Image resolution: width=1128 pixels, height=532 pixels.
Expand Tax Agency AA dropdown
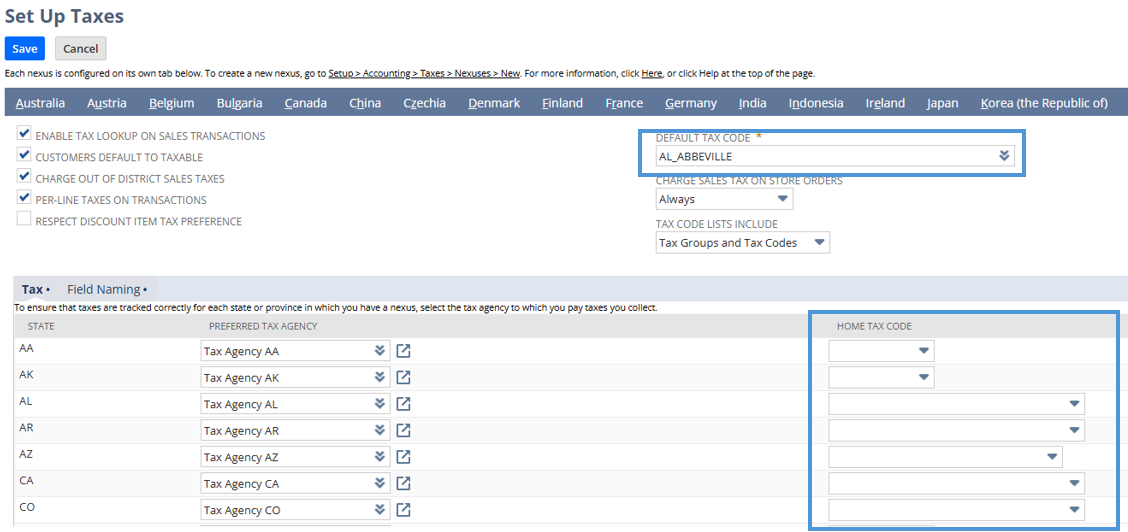coord(380,352)
